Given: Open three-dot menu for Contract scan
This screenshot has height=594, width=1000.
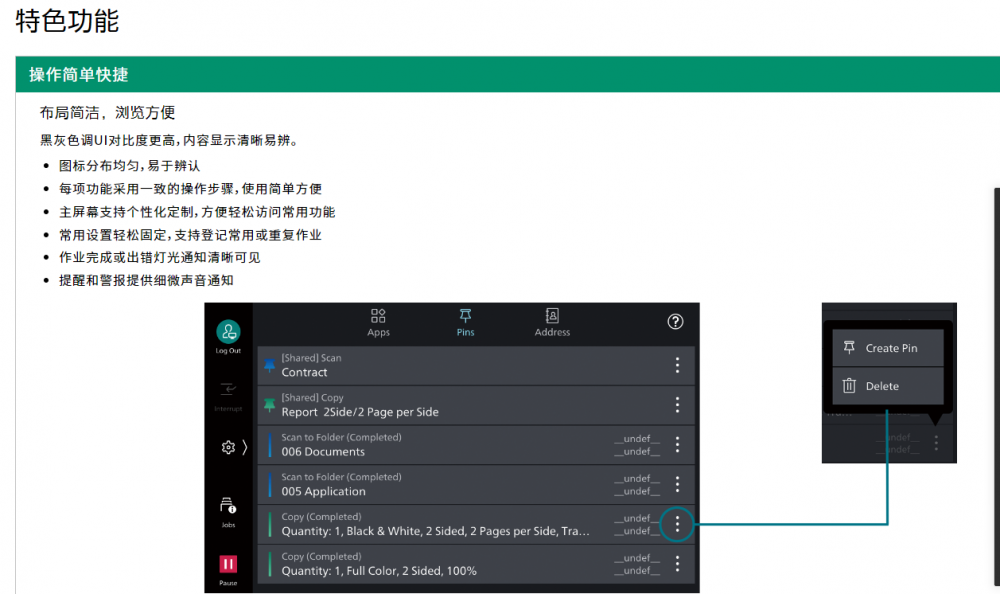Looking at the screenshot, I should (677, 365).
